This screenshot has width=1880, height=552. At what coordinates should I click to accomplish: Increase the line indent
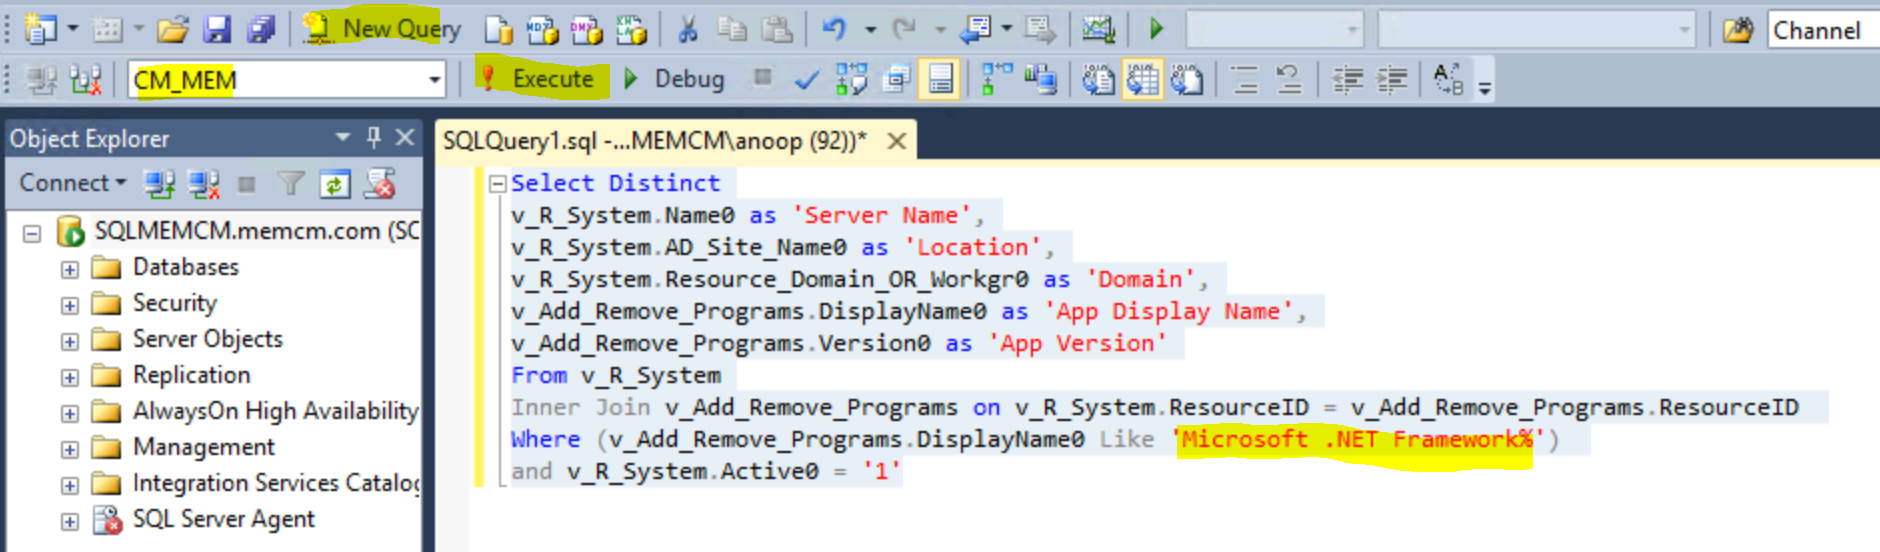click(x=1392, y=79)
